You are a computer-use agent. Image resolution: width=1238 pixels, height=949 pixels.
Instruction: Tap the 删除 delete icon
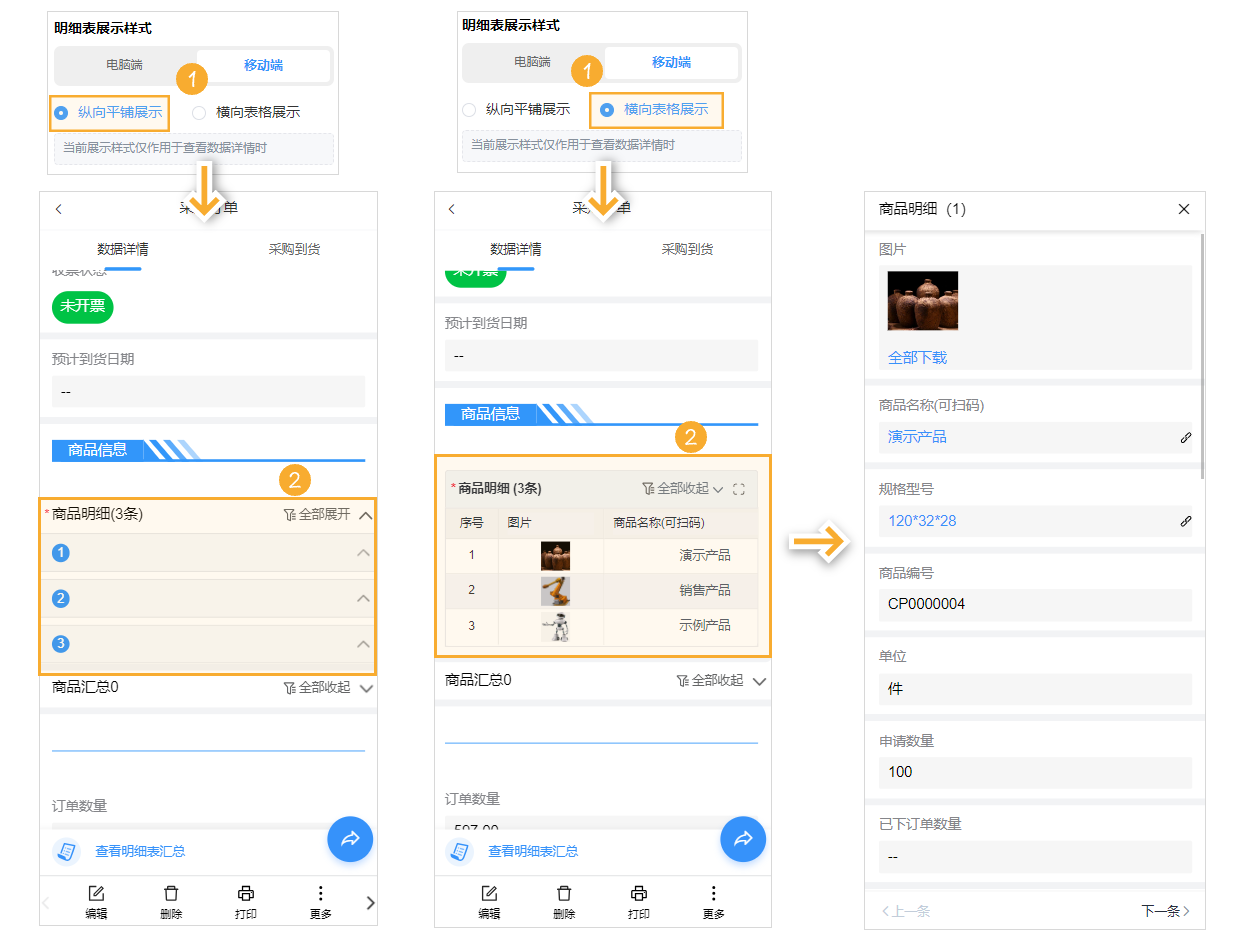(x=170, y=893)
